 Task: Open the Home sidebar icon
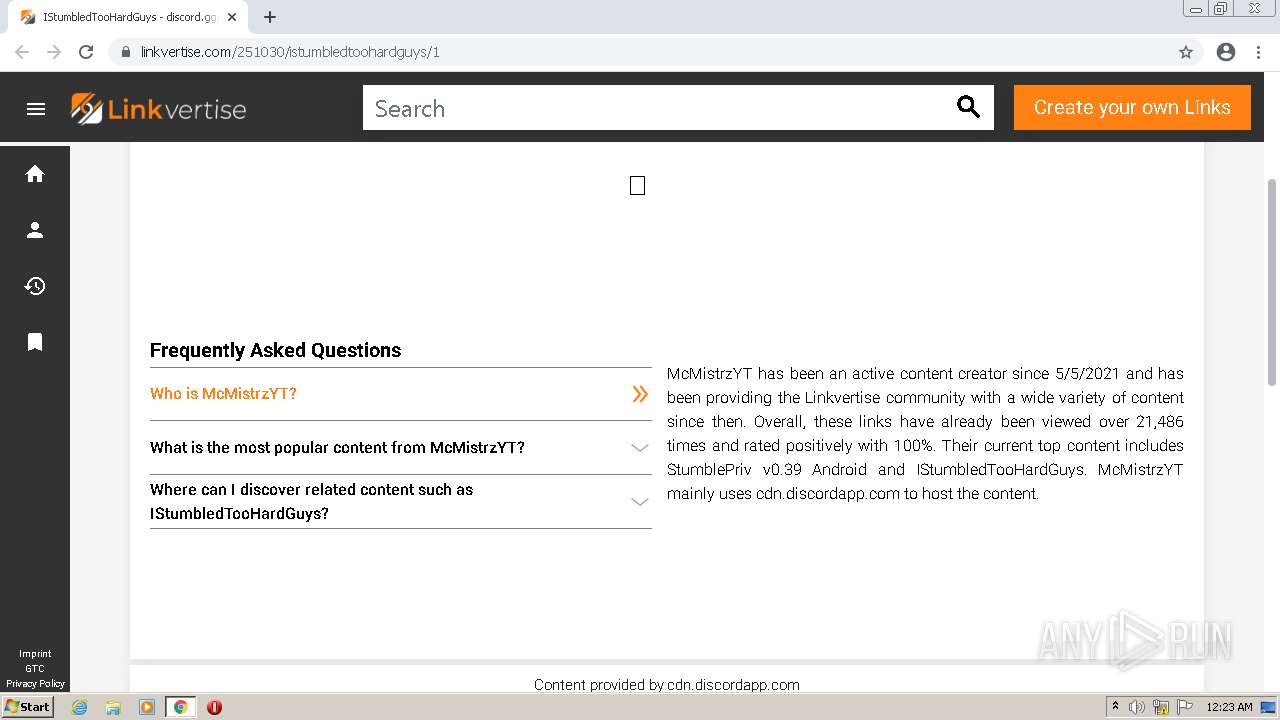click(x=35, y=174)
